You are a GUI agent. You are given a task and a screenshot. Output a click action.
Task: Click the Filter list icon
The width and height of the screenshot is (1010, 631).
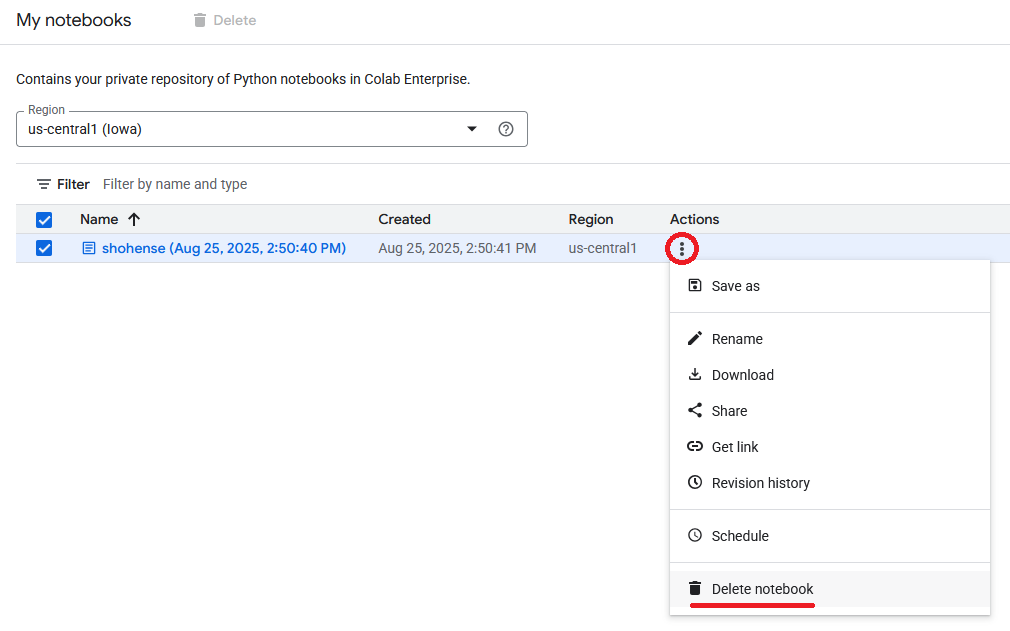pyautogui.click(x=44, y=184)
